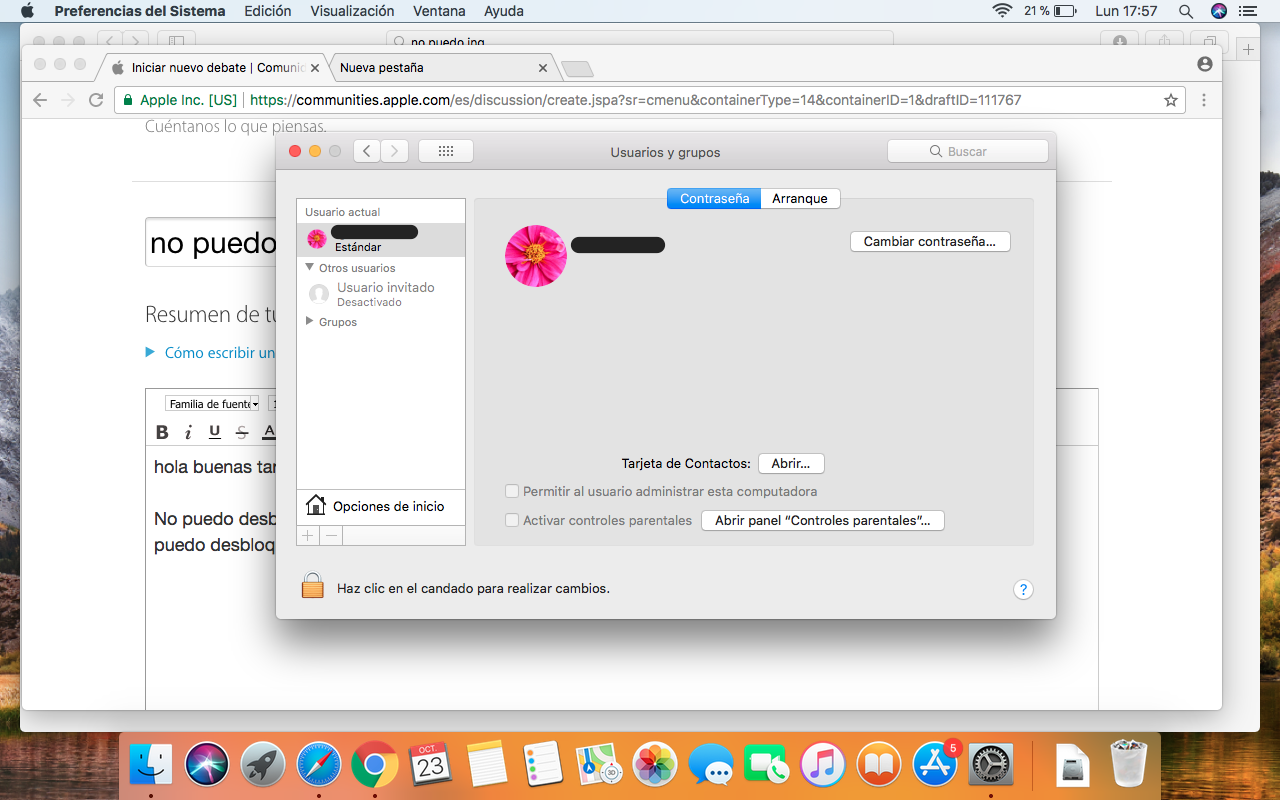Reload the page in Chrome
This screenshot has width=1280, height=800.
96,100
